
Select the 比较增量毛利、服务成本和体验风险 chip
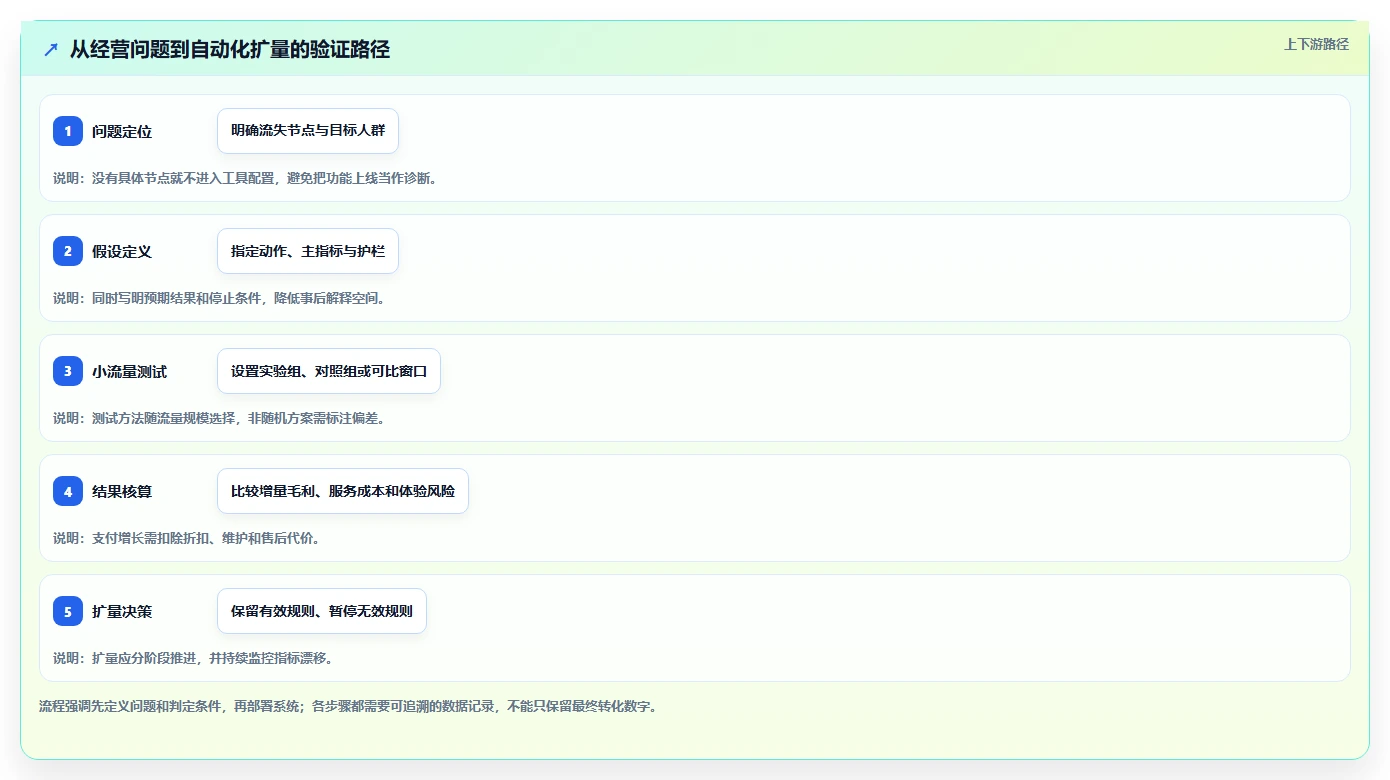click(343, 491)
